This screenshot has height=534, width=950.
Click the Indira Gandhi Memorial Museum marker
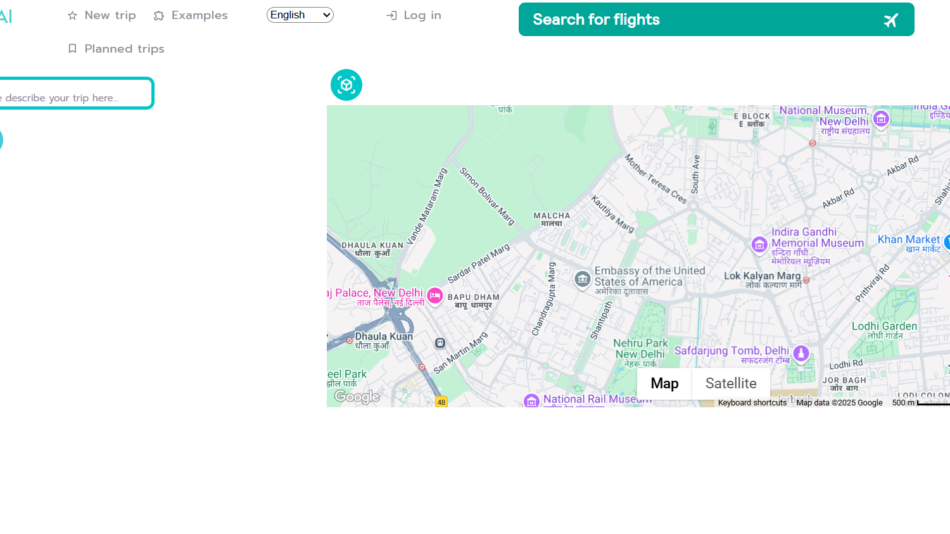(759, 244)
